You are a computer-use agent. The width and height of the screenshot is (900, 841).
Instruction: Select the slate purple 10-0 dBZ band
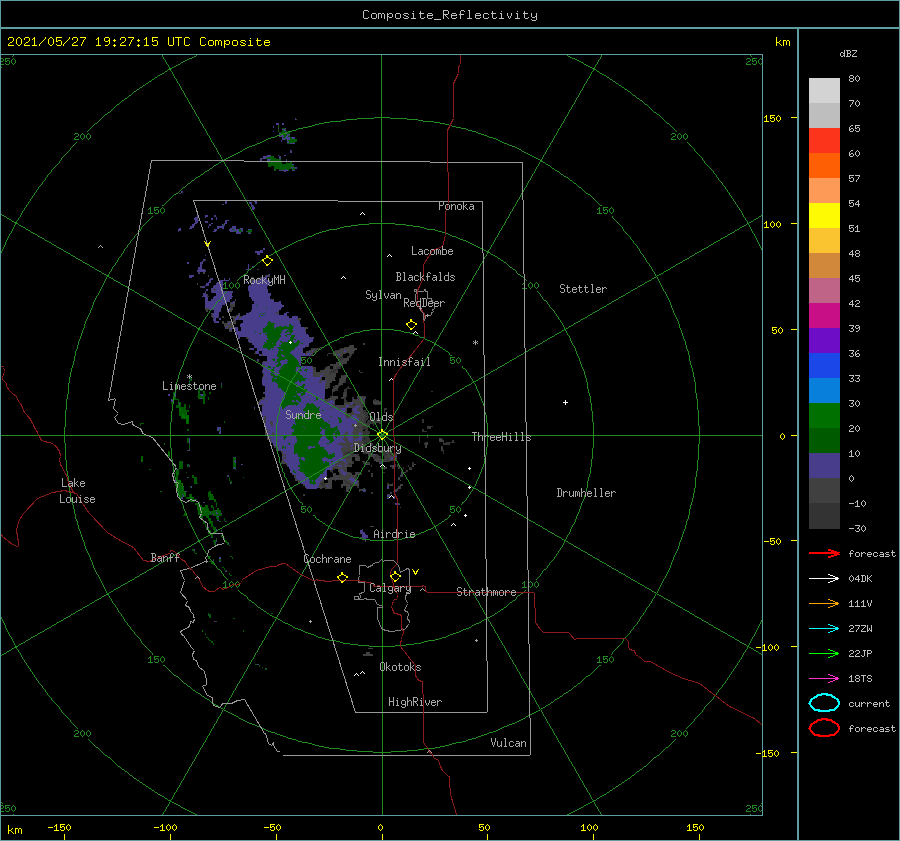click(x=824, y=466)
